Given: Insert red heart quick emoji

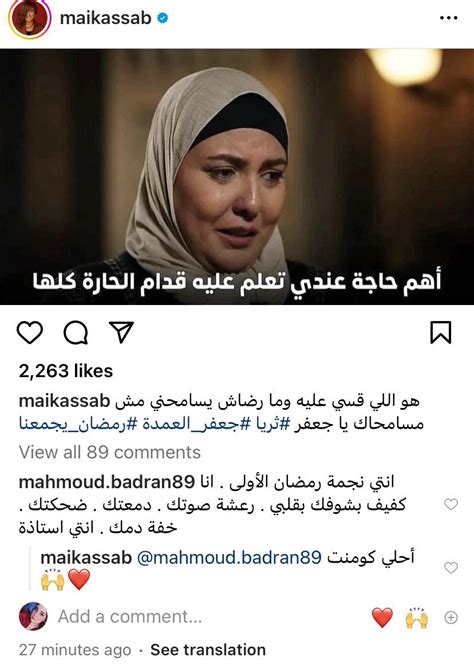Looking at the screenshot, I should [382, 617].
